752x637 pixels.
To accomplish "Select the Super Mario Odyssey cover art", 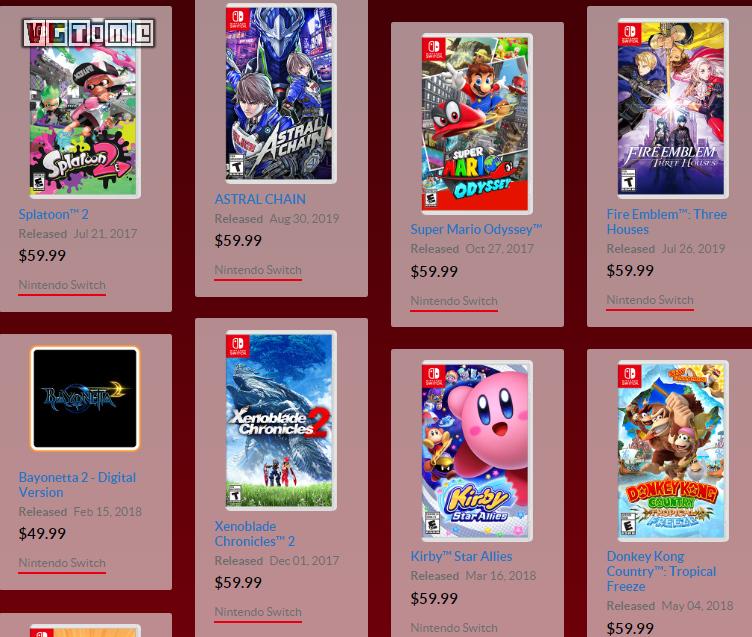I will (477, 123).
